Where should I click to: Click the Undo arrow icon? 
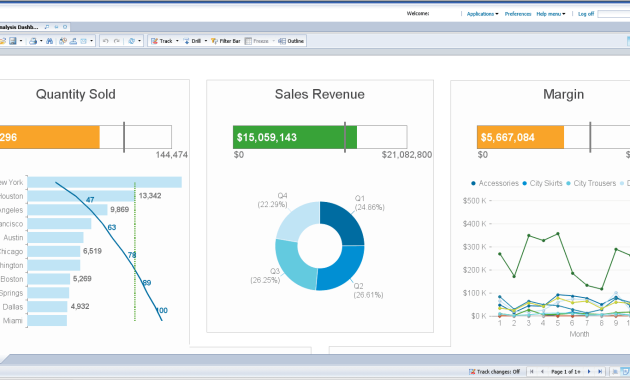click(x=106, y=41)
